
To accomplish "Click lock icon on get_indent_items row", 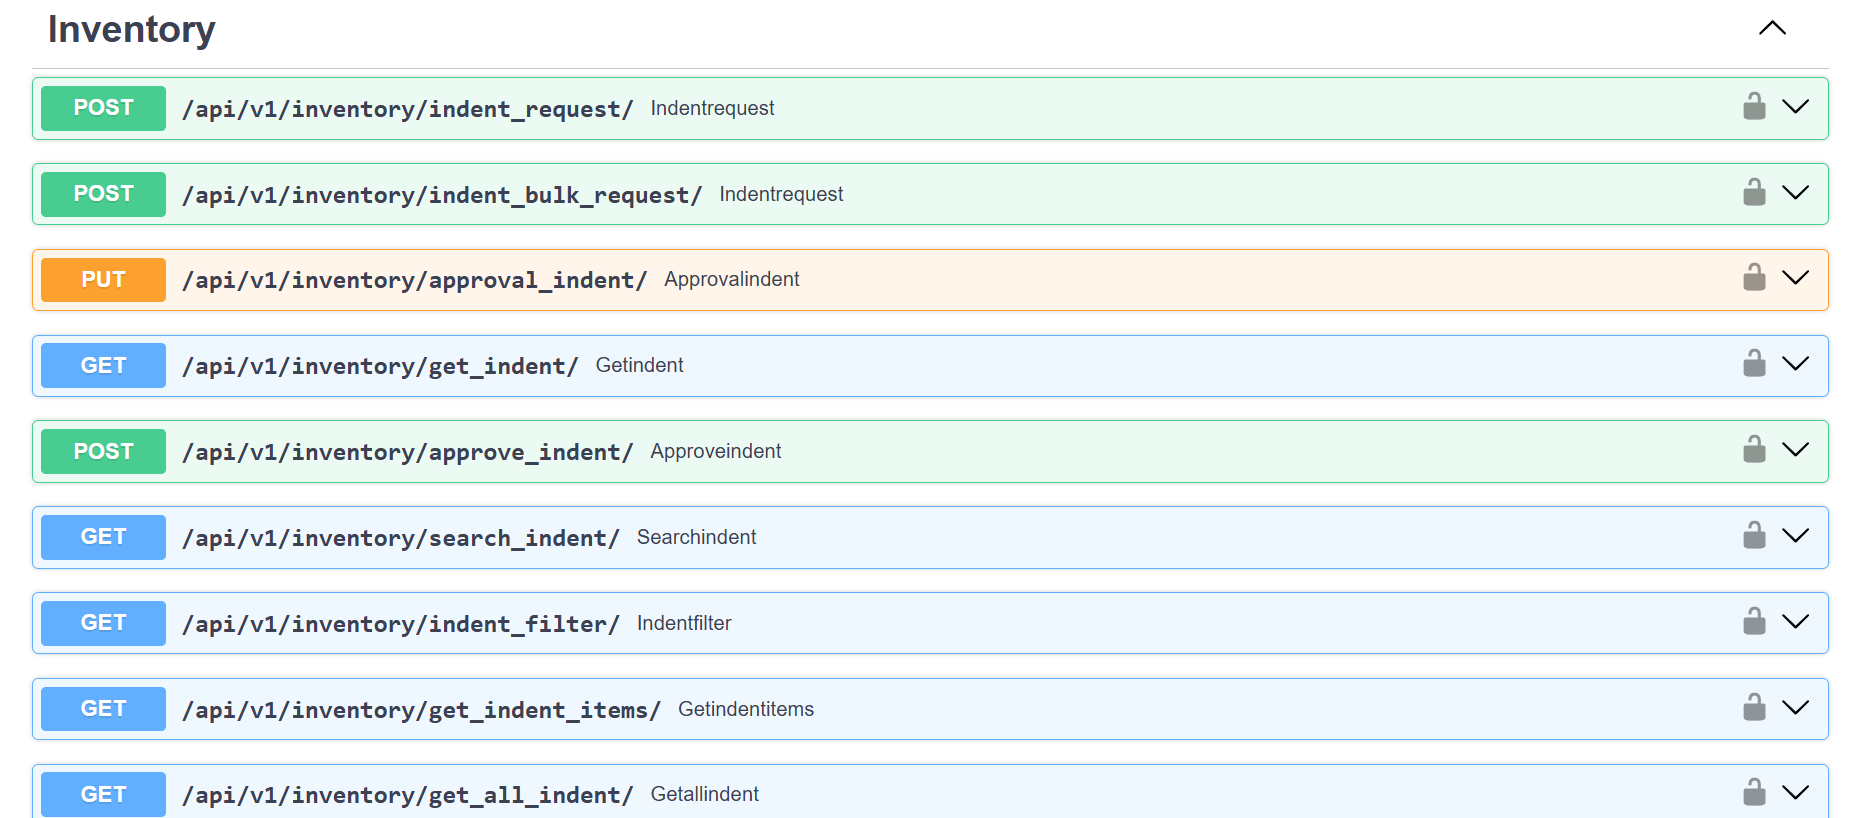I will tap(1754, 707).
